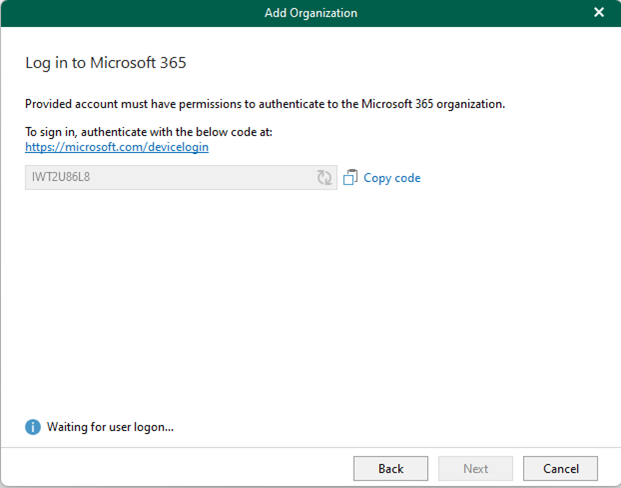The width and height of the screenshot is (621, 488).
Task: Dismiss the wizard using the white X icon
Action: coord(599,12)
